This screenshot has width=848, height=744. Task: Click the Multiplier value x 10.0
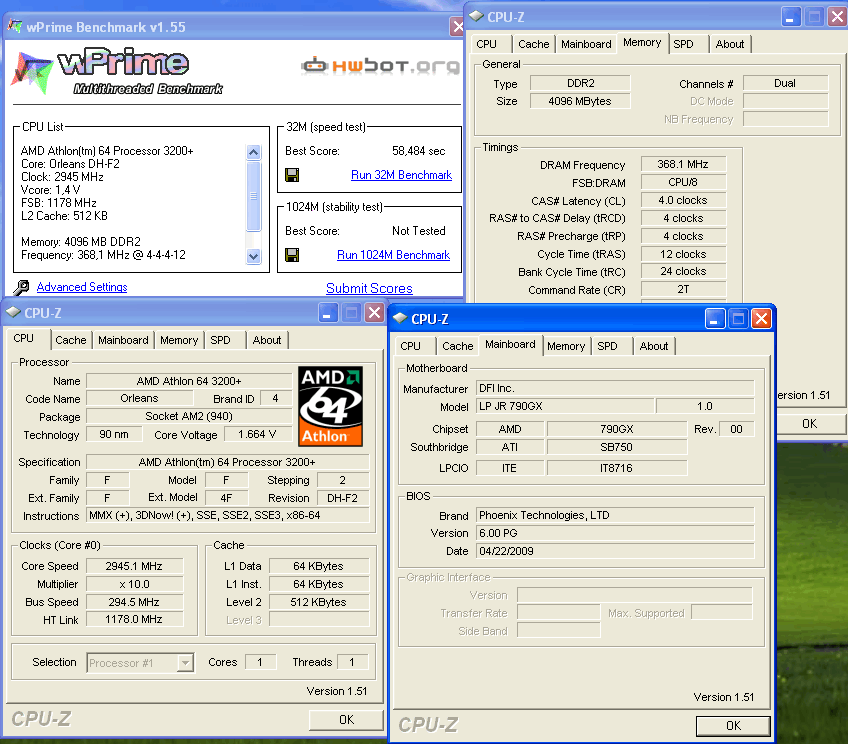(134, 584)
